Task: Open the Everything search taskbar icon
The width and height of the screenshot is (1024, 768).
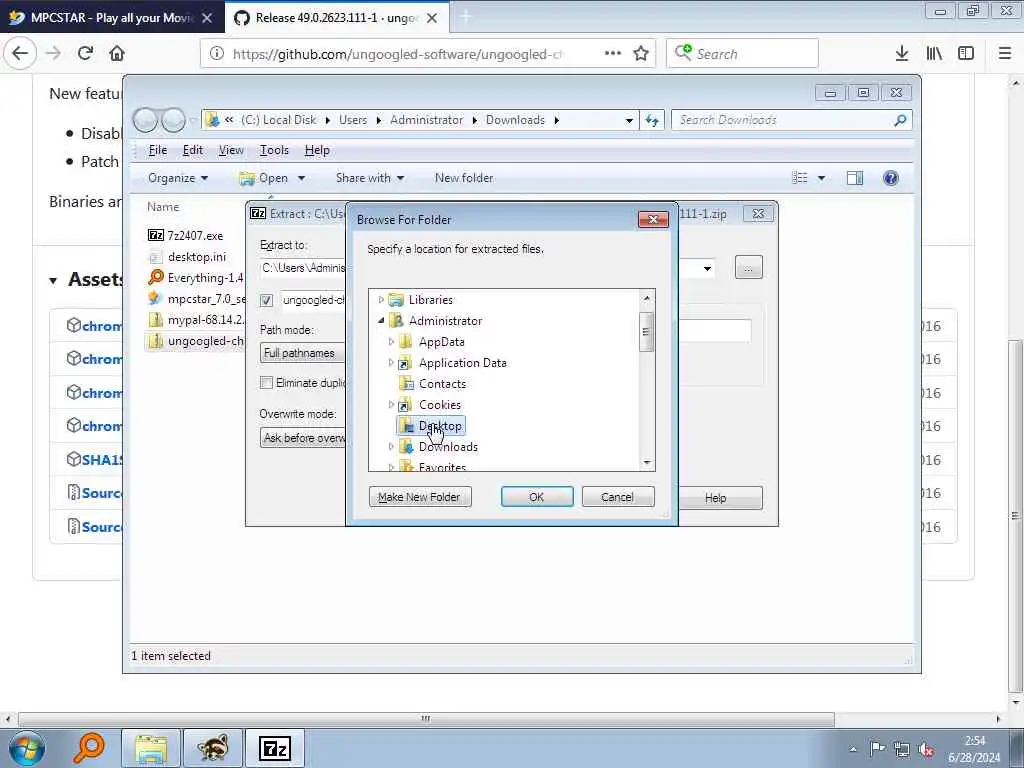Action: click(x=89, y=748)
